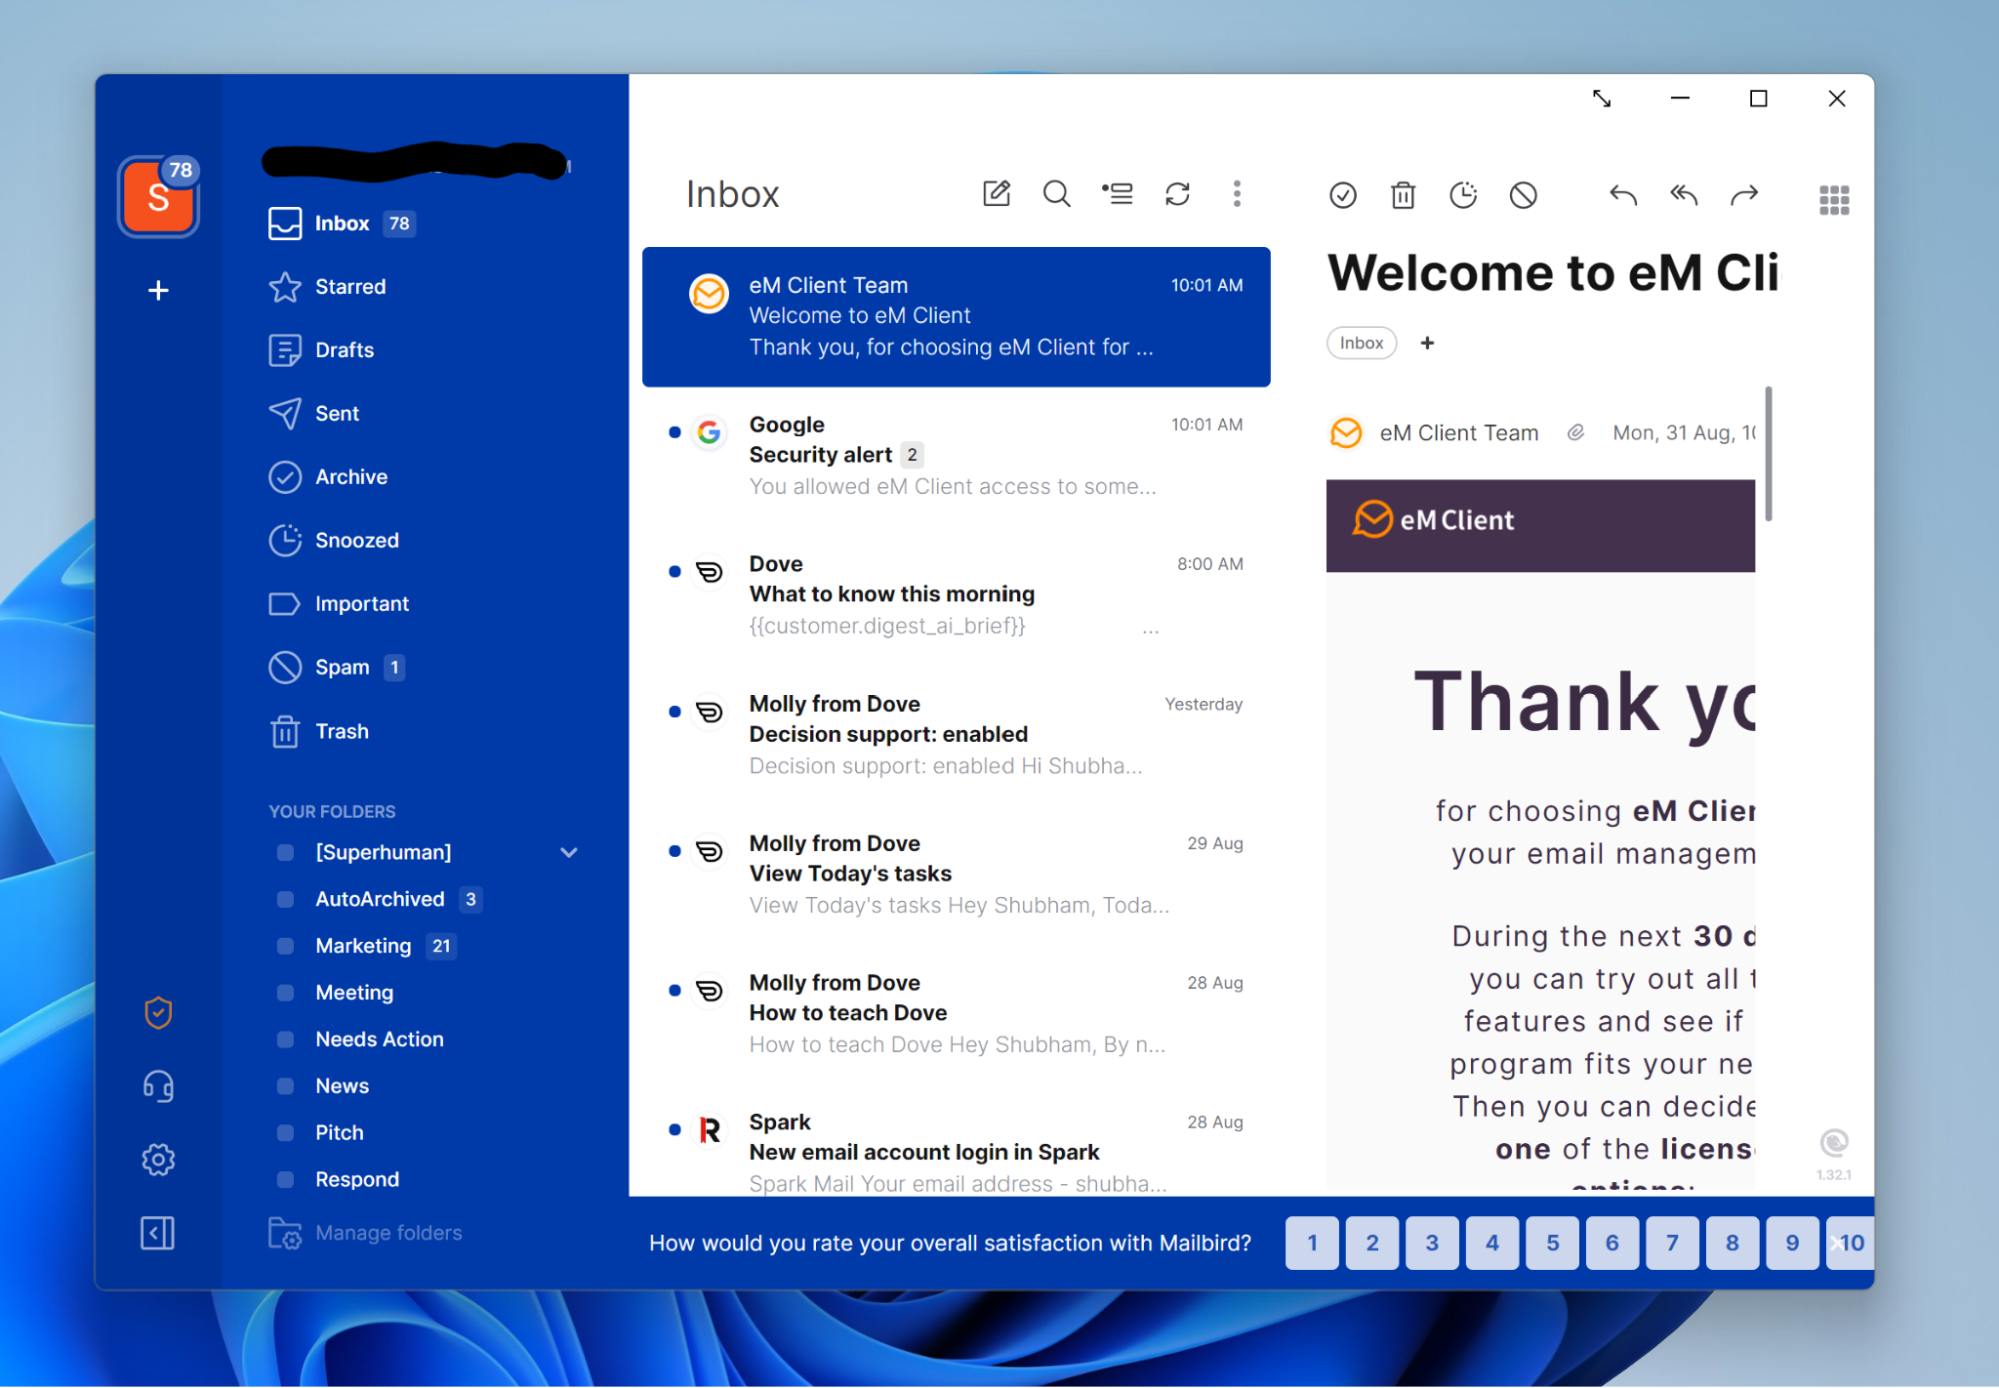Rate satisfaction as 8
Image resolution: width=1999 pixels, height=1388 pixels.
point(1732,1243)
